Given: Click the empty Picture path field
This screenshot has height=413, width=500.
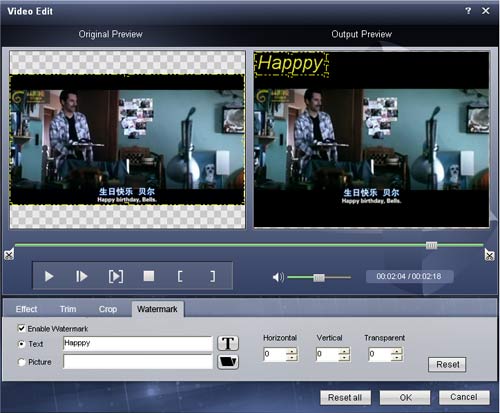Looking at the screenshot, I should [138, 362].
